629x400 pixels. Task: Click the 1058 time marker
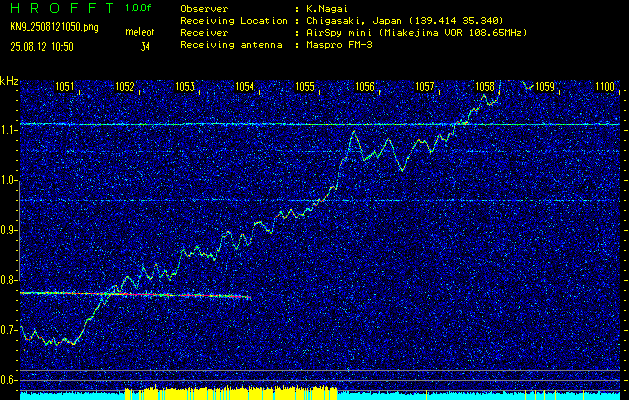(x=485, y=86)
